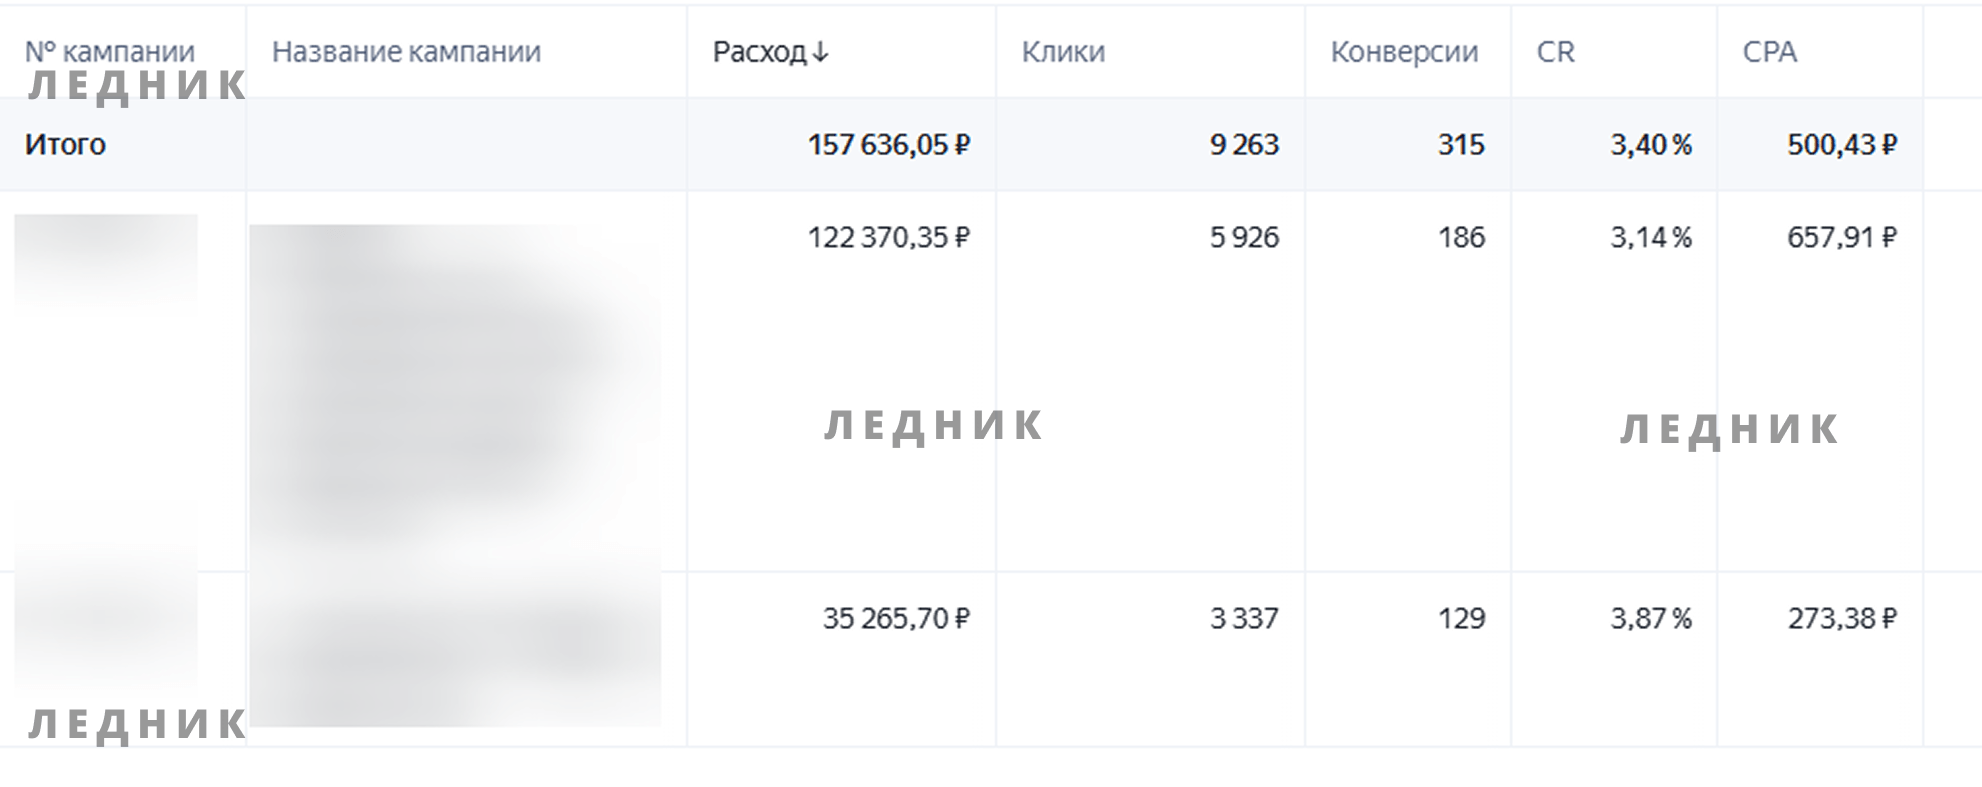Click CR cell 3,87 %

[1651, 618]
